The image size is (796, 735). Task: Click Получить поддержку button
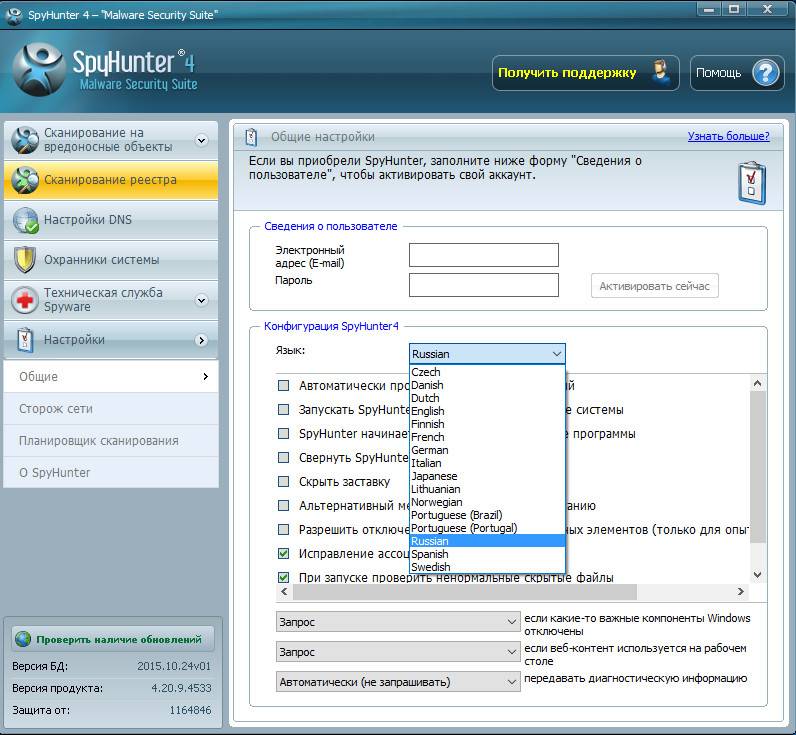coord(585,73)
